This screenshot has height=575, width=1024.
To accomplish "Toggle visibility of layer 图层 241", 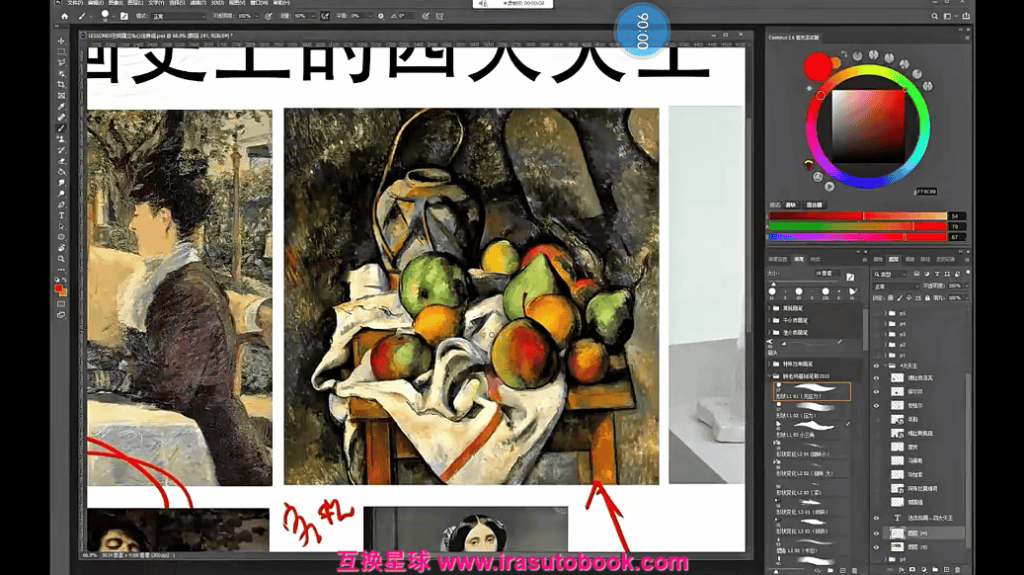I will tap(877, 534).
